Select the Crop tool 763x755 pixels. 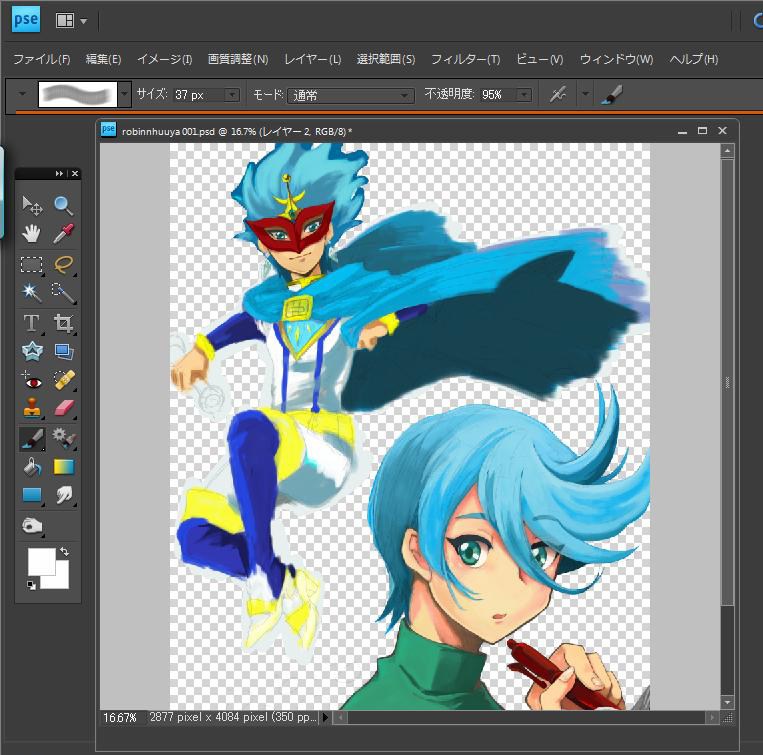[x=64, y=323]
